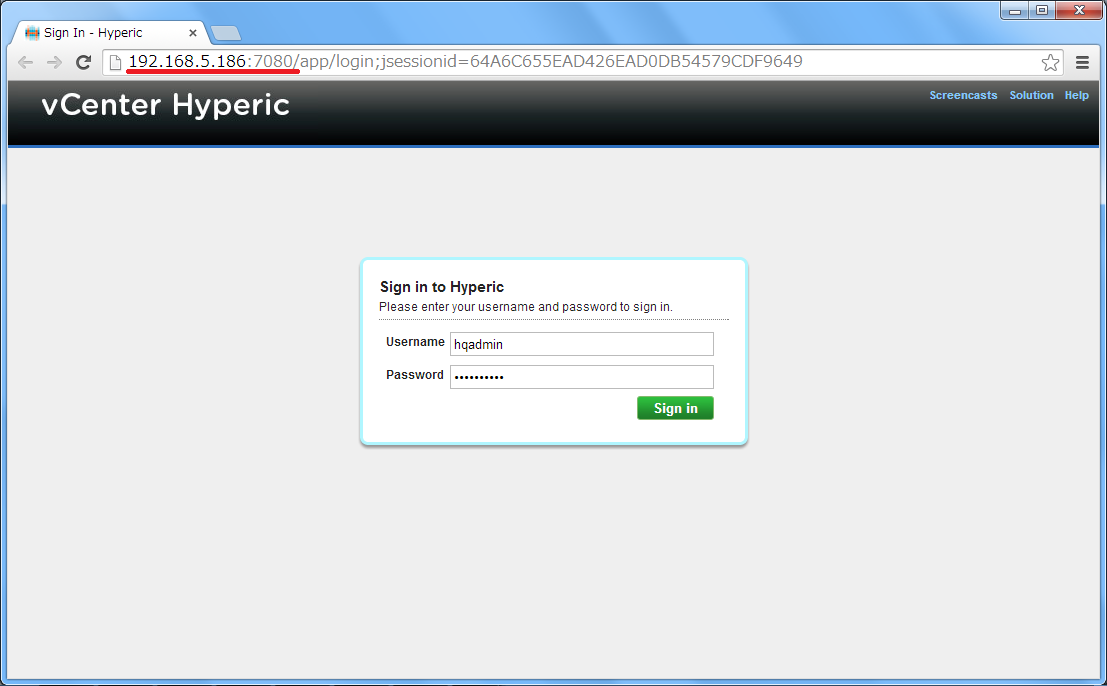Image resolution: width=1107 pixels, height=686 pixels.
Task: Maximize the browser window
Action: (x=1042, y=10)
